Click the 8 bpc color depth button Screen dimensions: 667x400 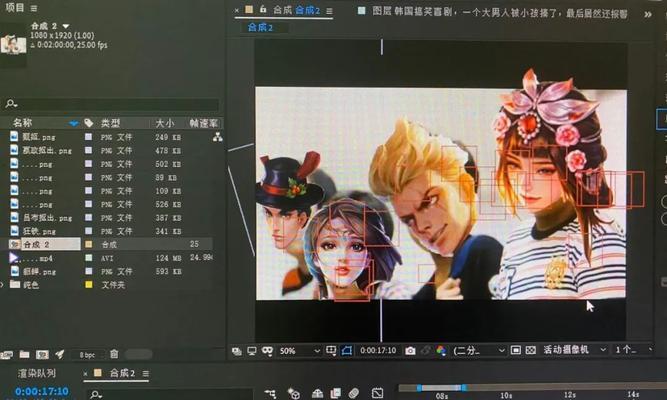click(x=87, y=354)
